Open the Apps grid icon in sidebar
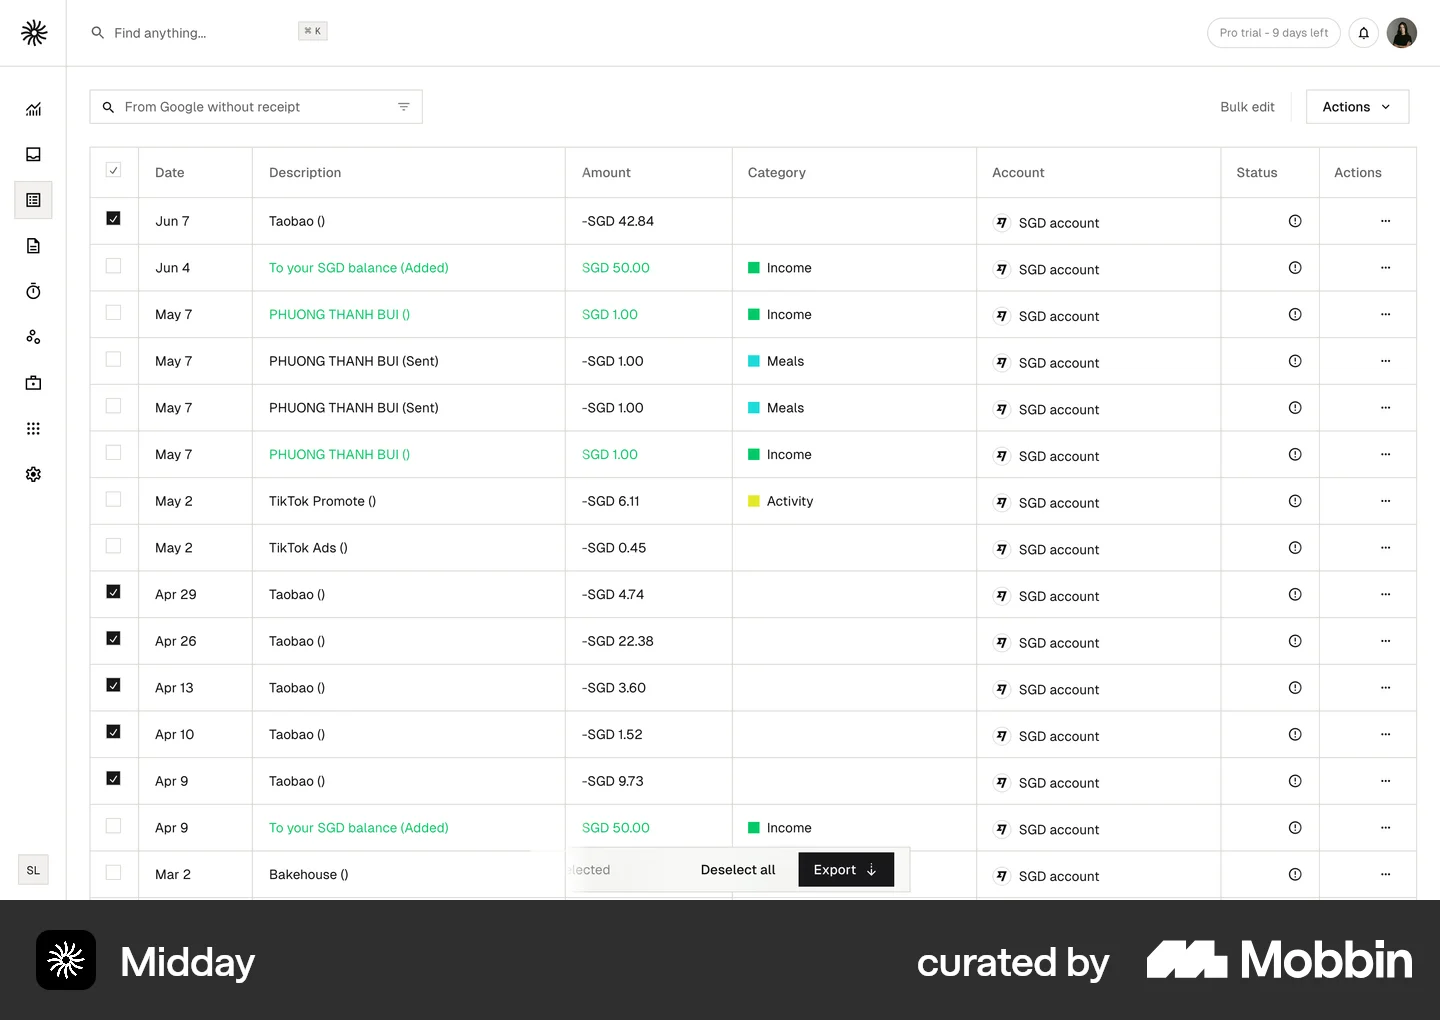This screenshot has width=1440, height=1020. tap(33, 429)
